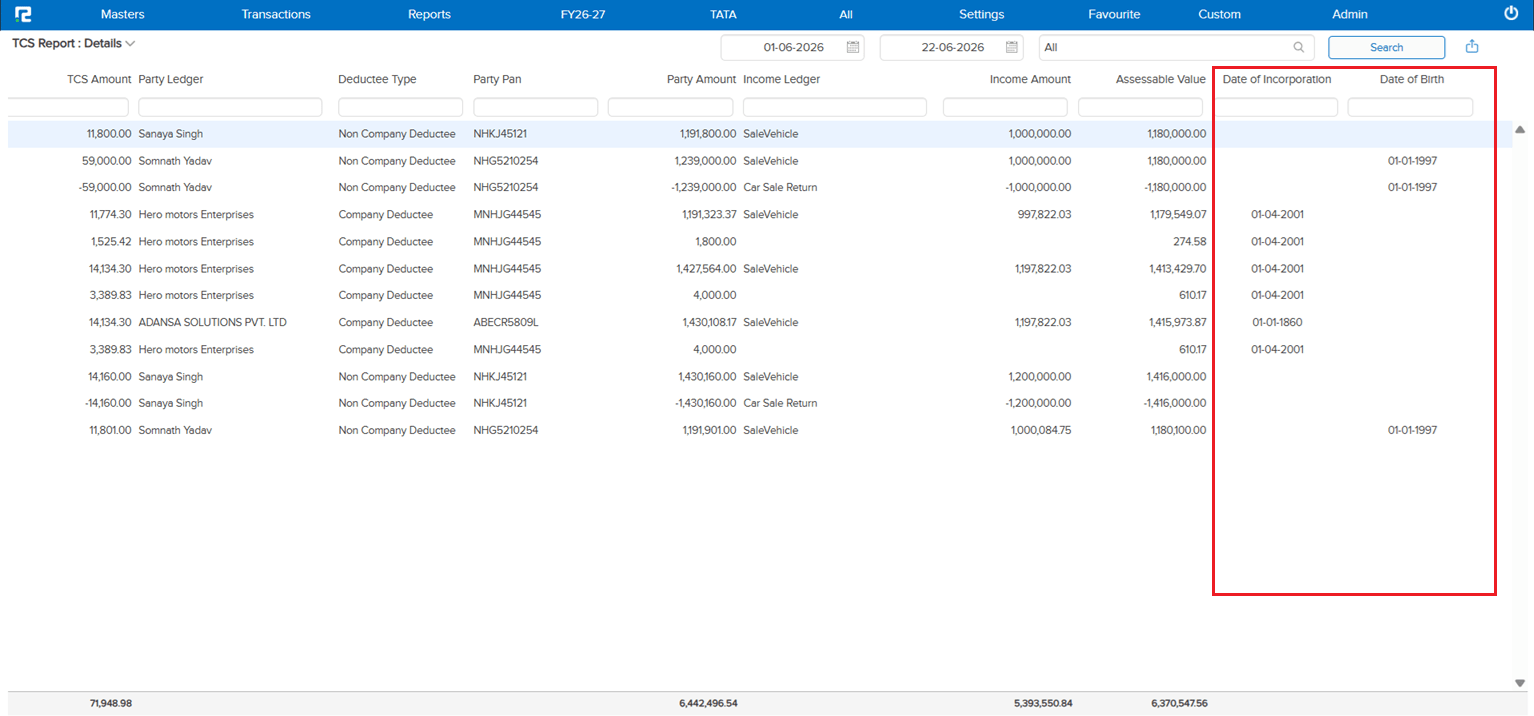Click the Deductee Type filter box
The width and height of the screenshot is (1534, 716).
[x=400, y=107]
